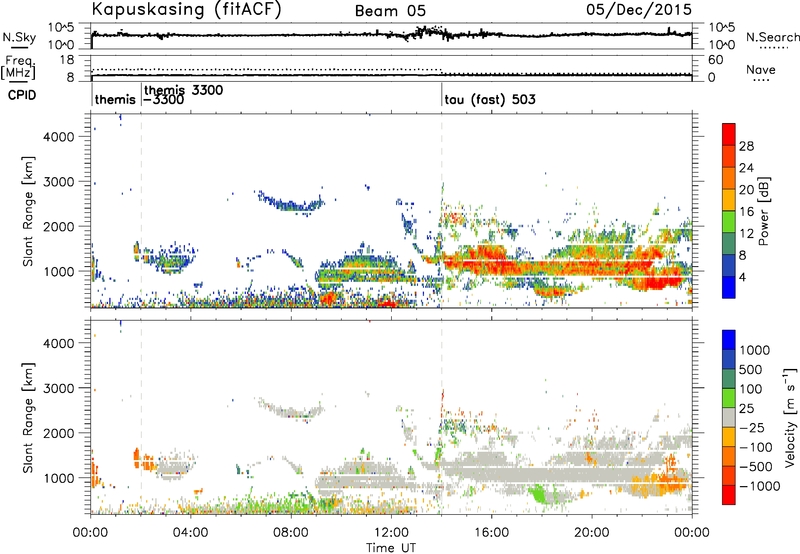
Task: Click the 04:00 time axis label
Action: click(x=191, y=533)
